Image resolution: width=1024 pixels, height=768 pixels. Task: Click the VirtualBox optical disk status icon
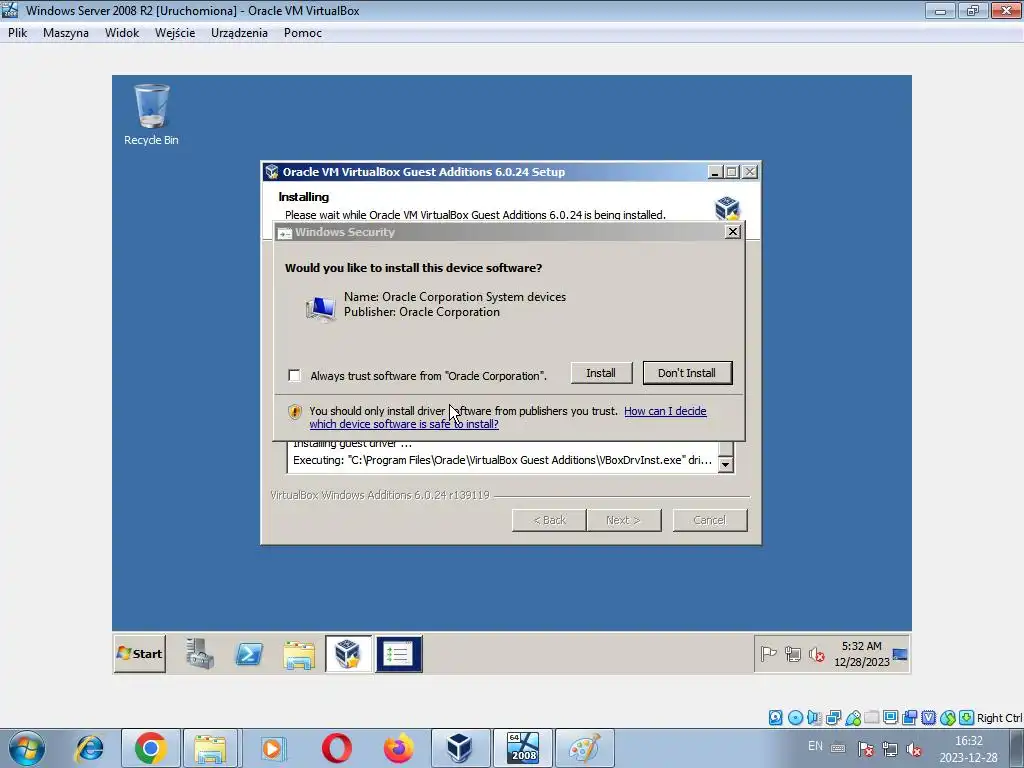795,718
